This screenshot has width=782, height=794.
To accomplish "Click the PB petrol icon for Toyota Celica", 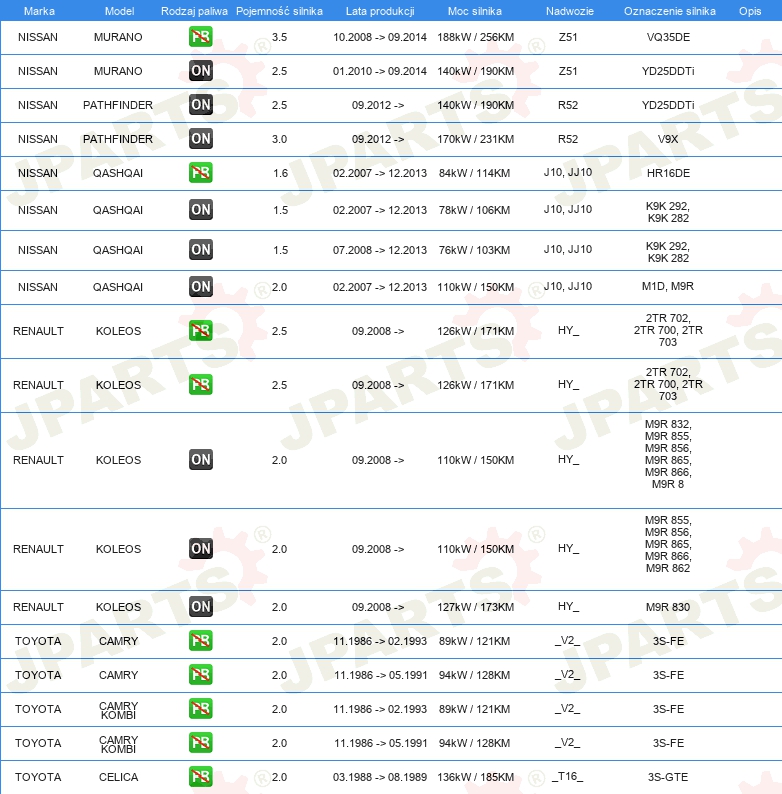I will pos(201,776).
